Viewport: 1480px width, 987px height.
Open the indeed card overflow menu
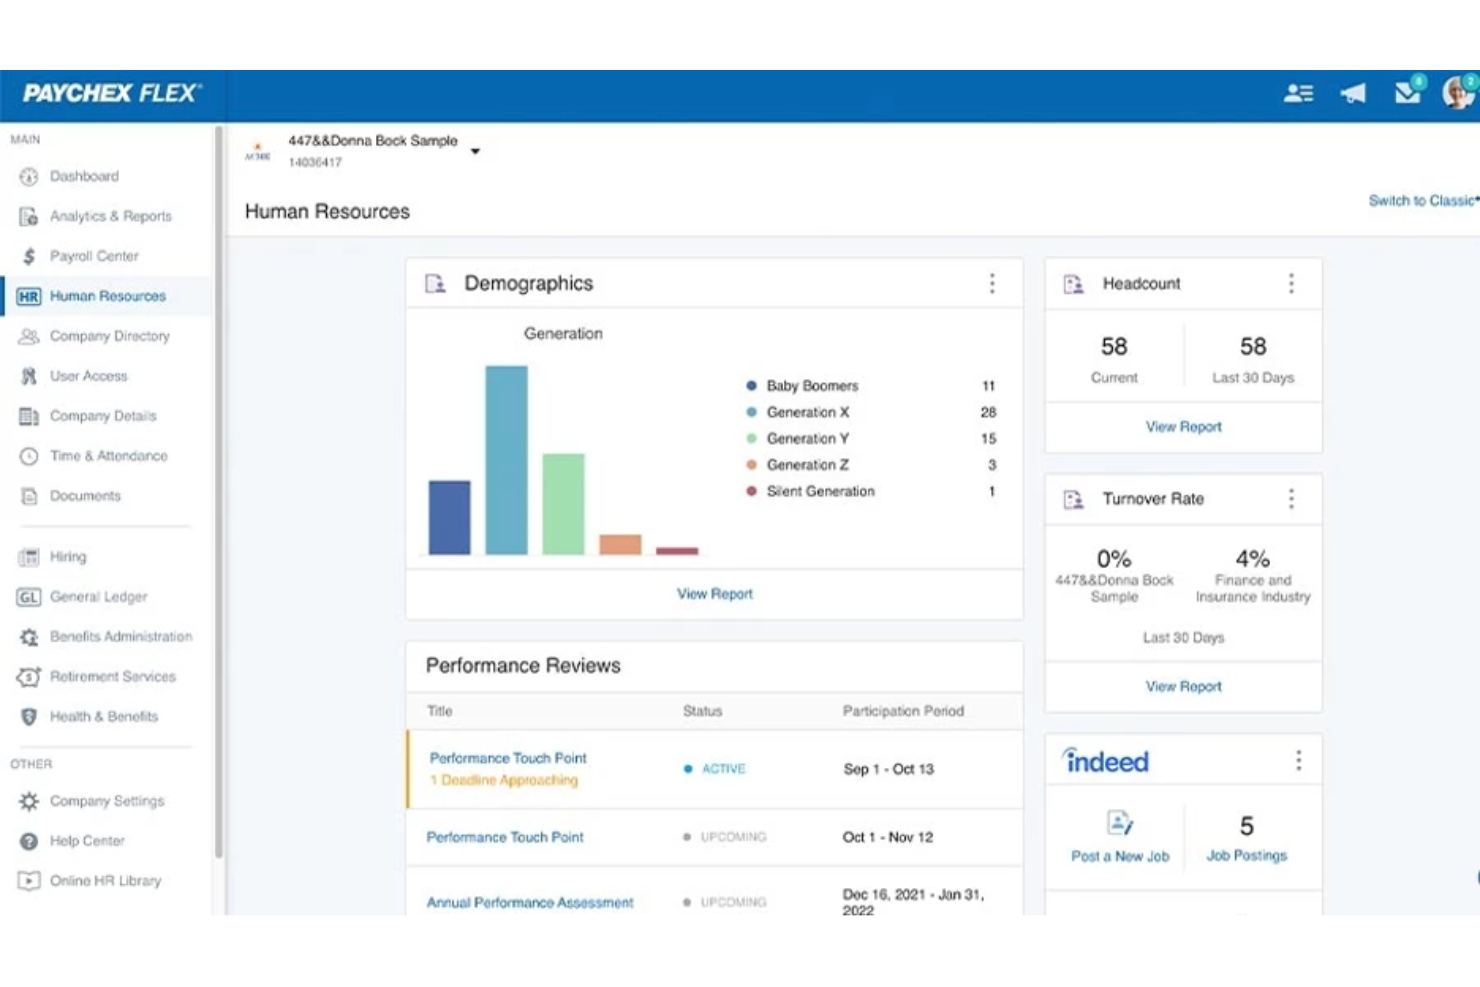tap(1299, 760)
